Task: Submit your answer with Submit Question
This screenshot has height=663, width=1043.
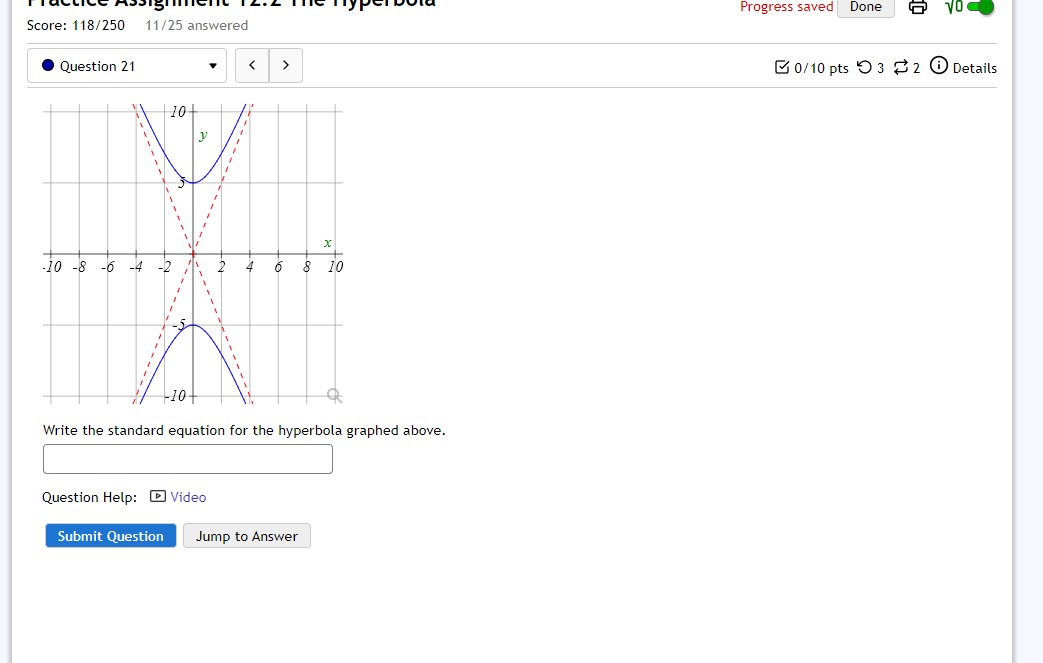Action: point(110,535)
